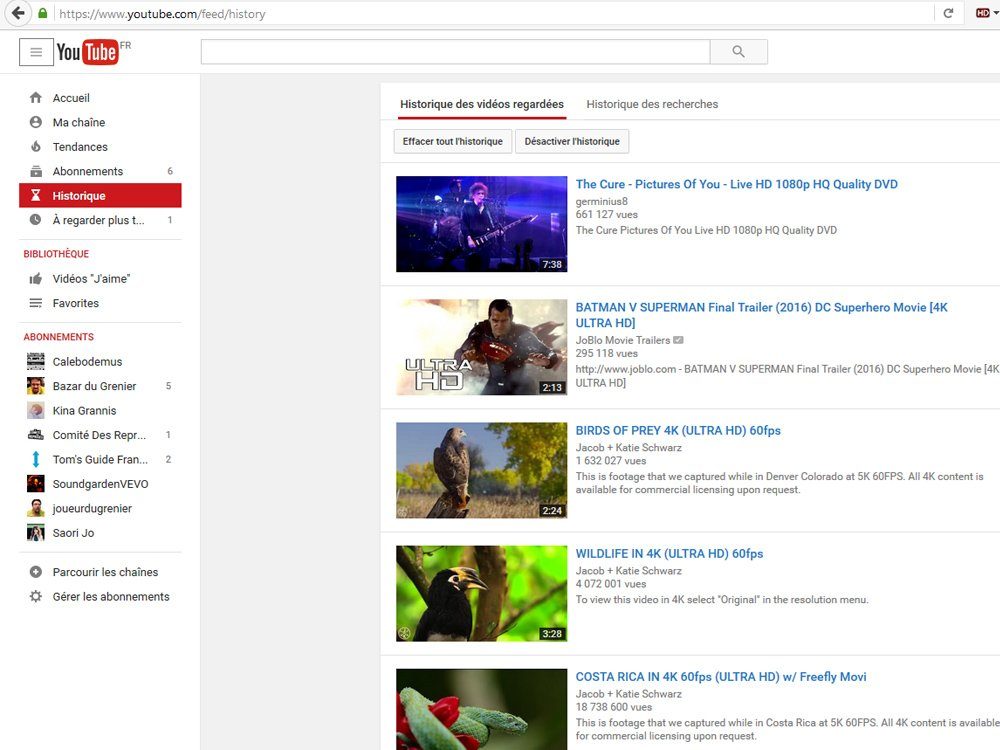This screenshot has height=750, width=1000.
Task: Open the hornbill Wildlife thumbnail
Action: point(482,593)
